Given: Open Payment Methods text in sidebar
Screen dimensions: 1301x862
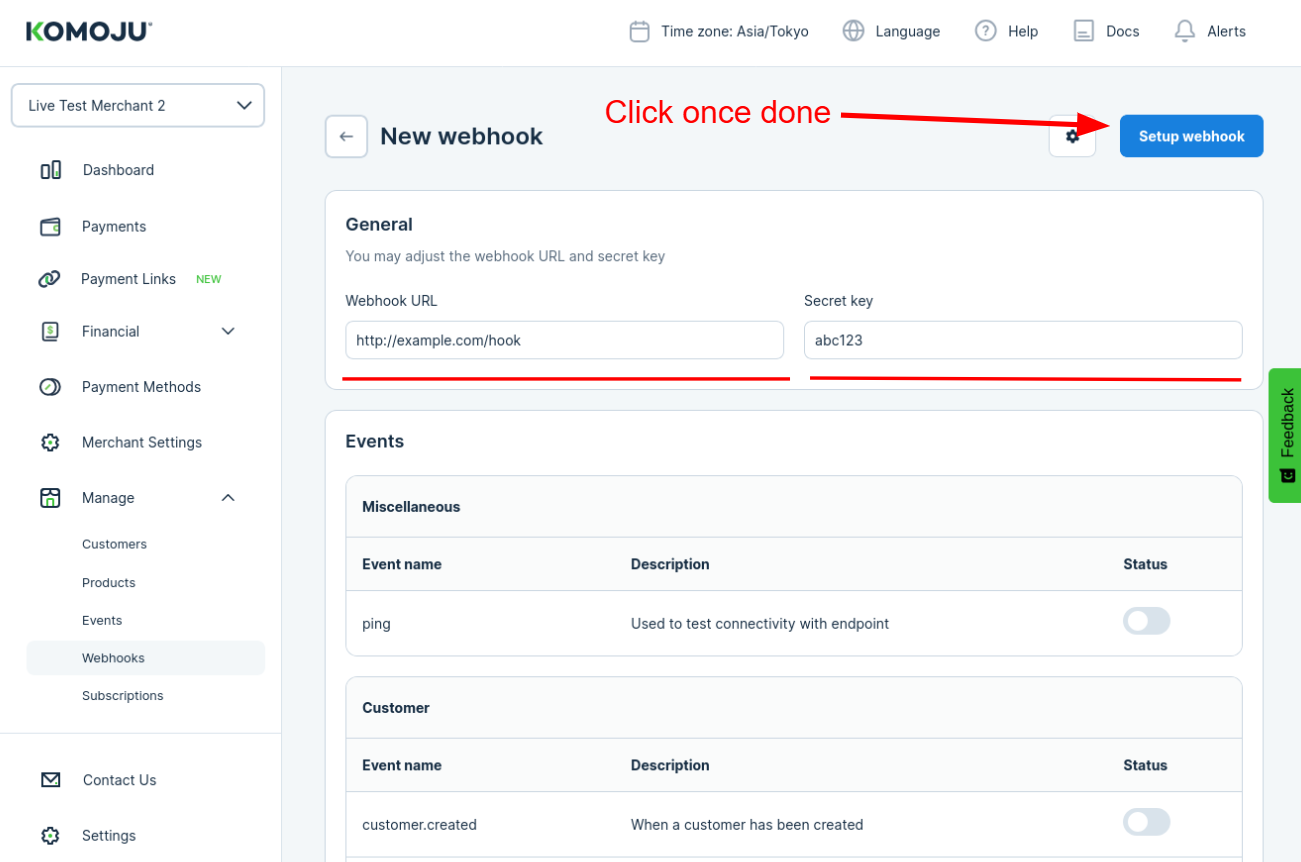Looking at the screenshot, I should (141, 387).
